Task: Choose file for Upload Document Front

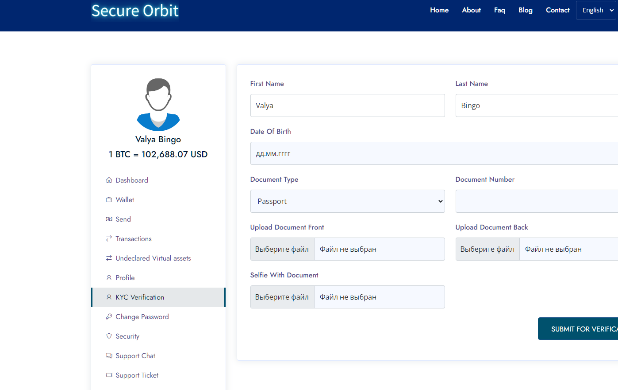Action: coord(282,249)
